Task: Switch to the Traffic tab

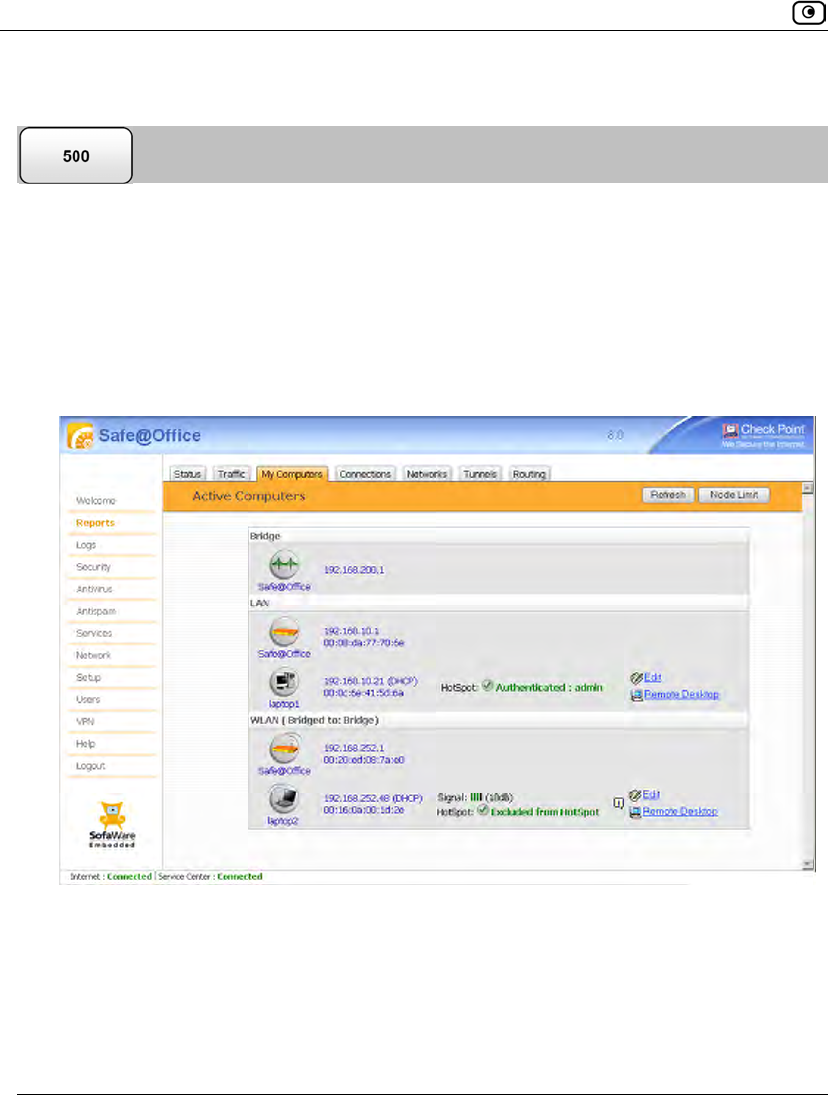Action: pos(231,474)
